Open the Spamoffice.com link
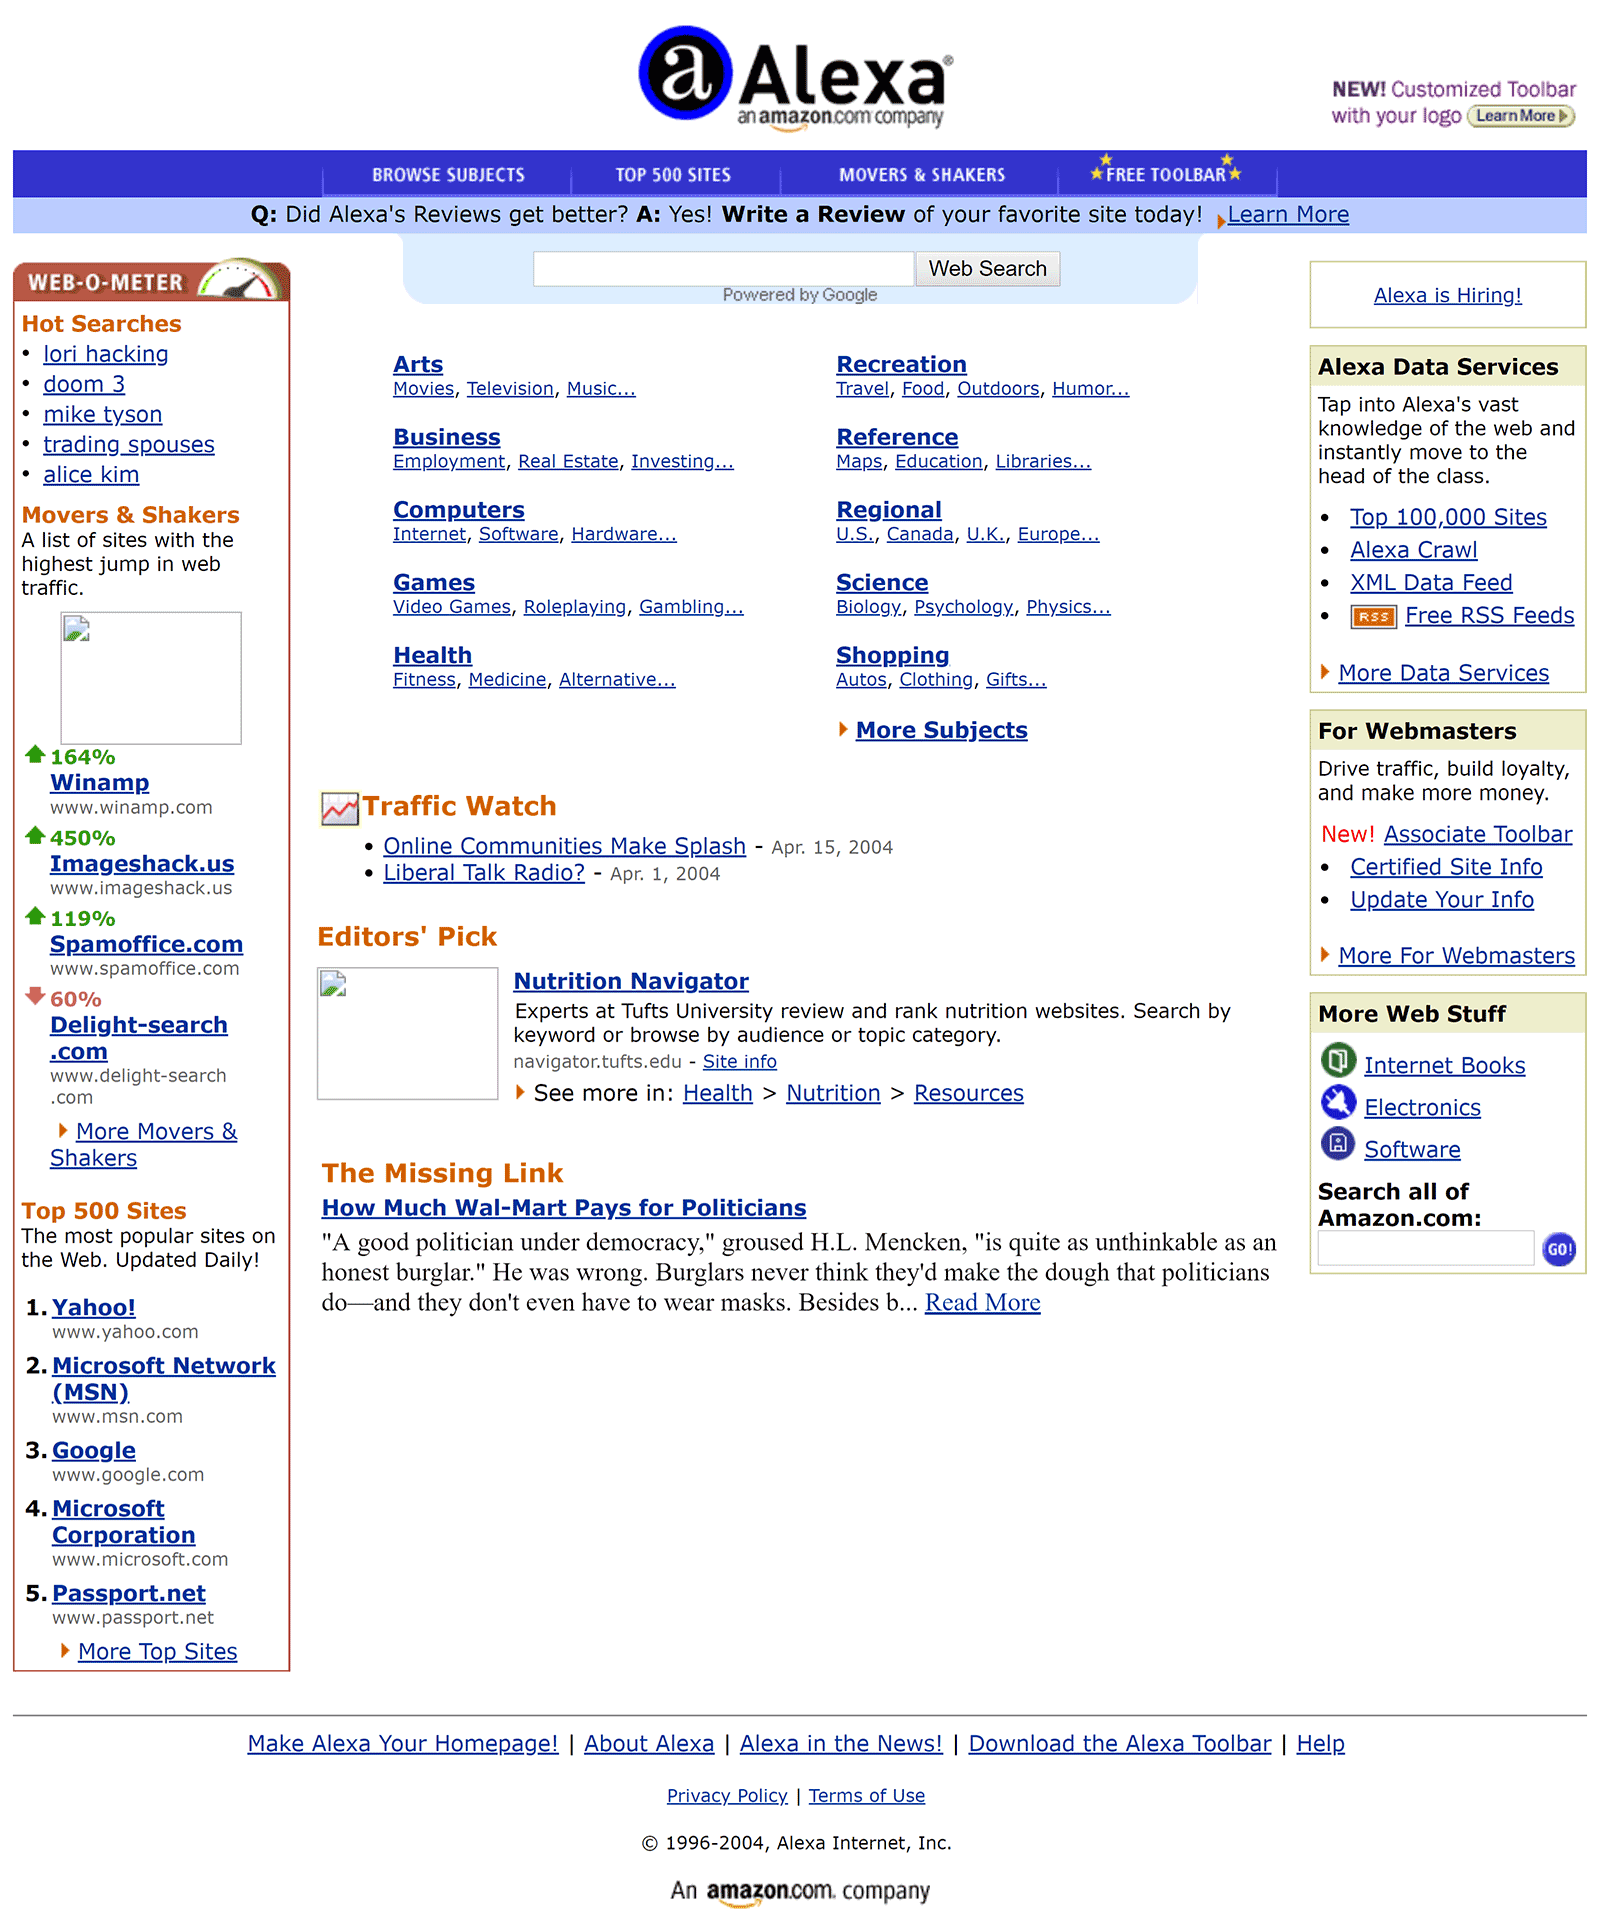 (x=147, y=944)
